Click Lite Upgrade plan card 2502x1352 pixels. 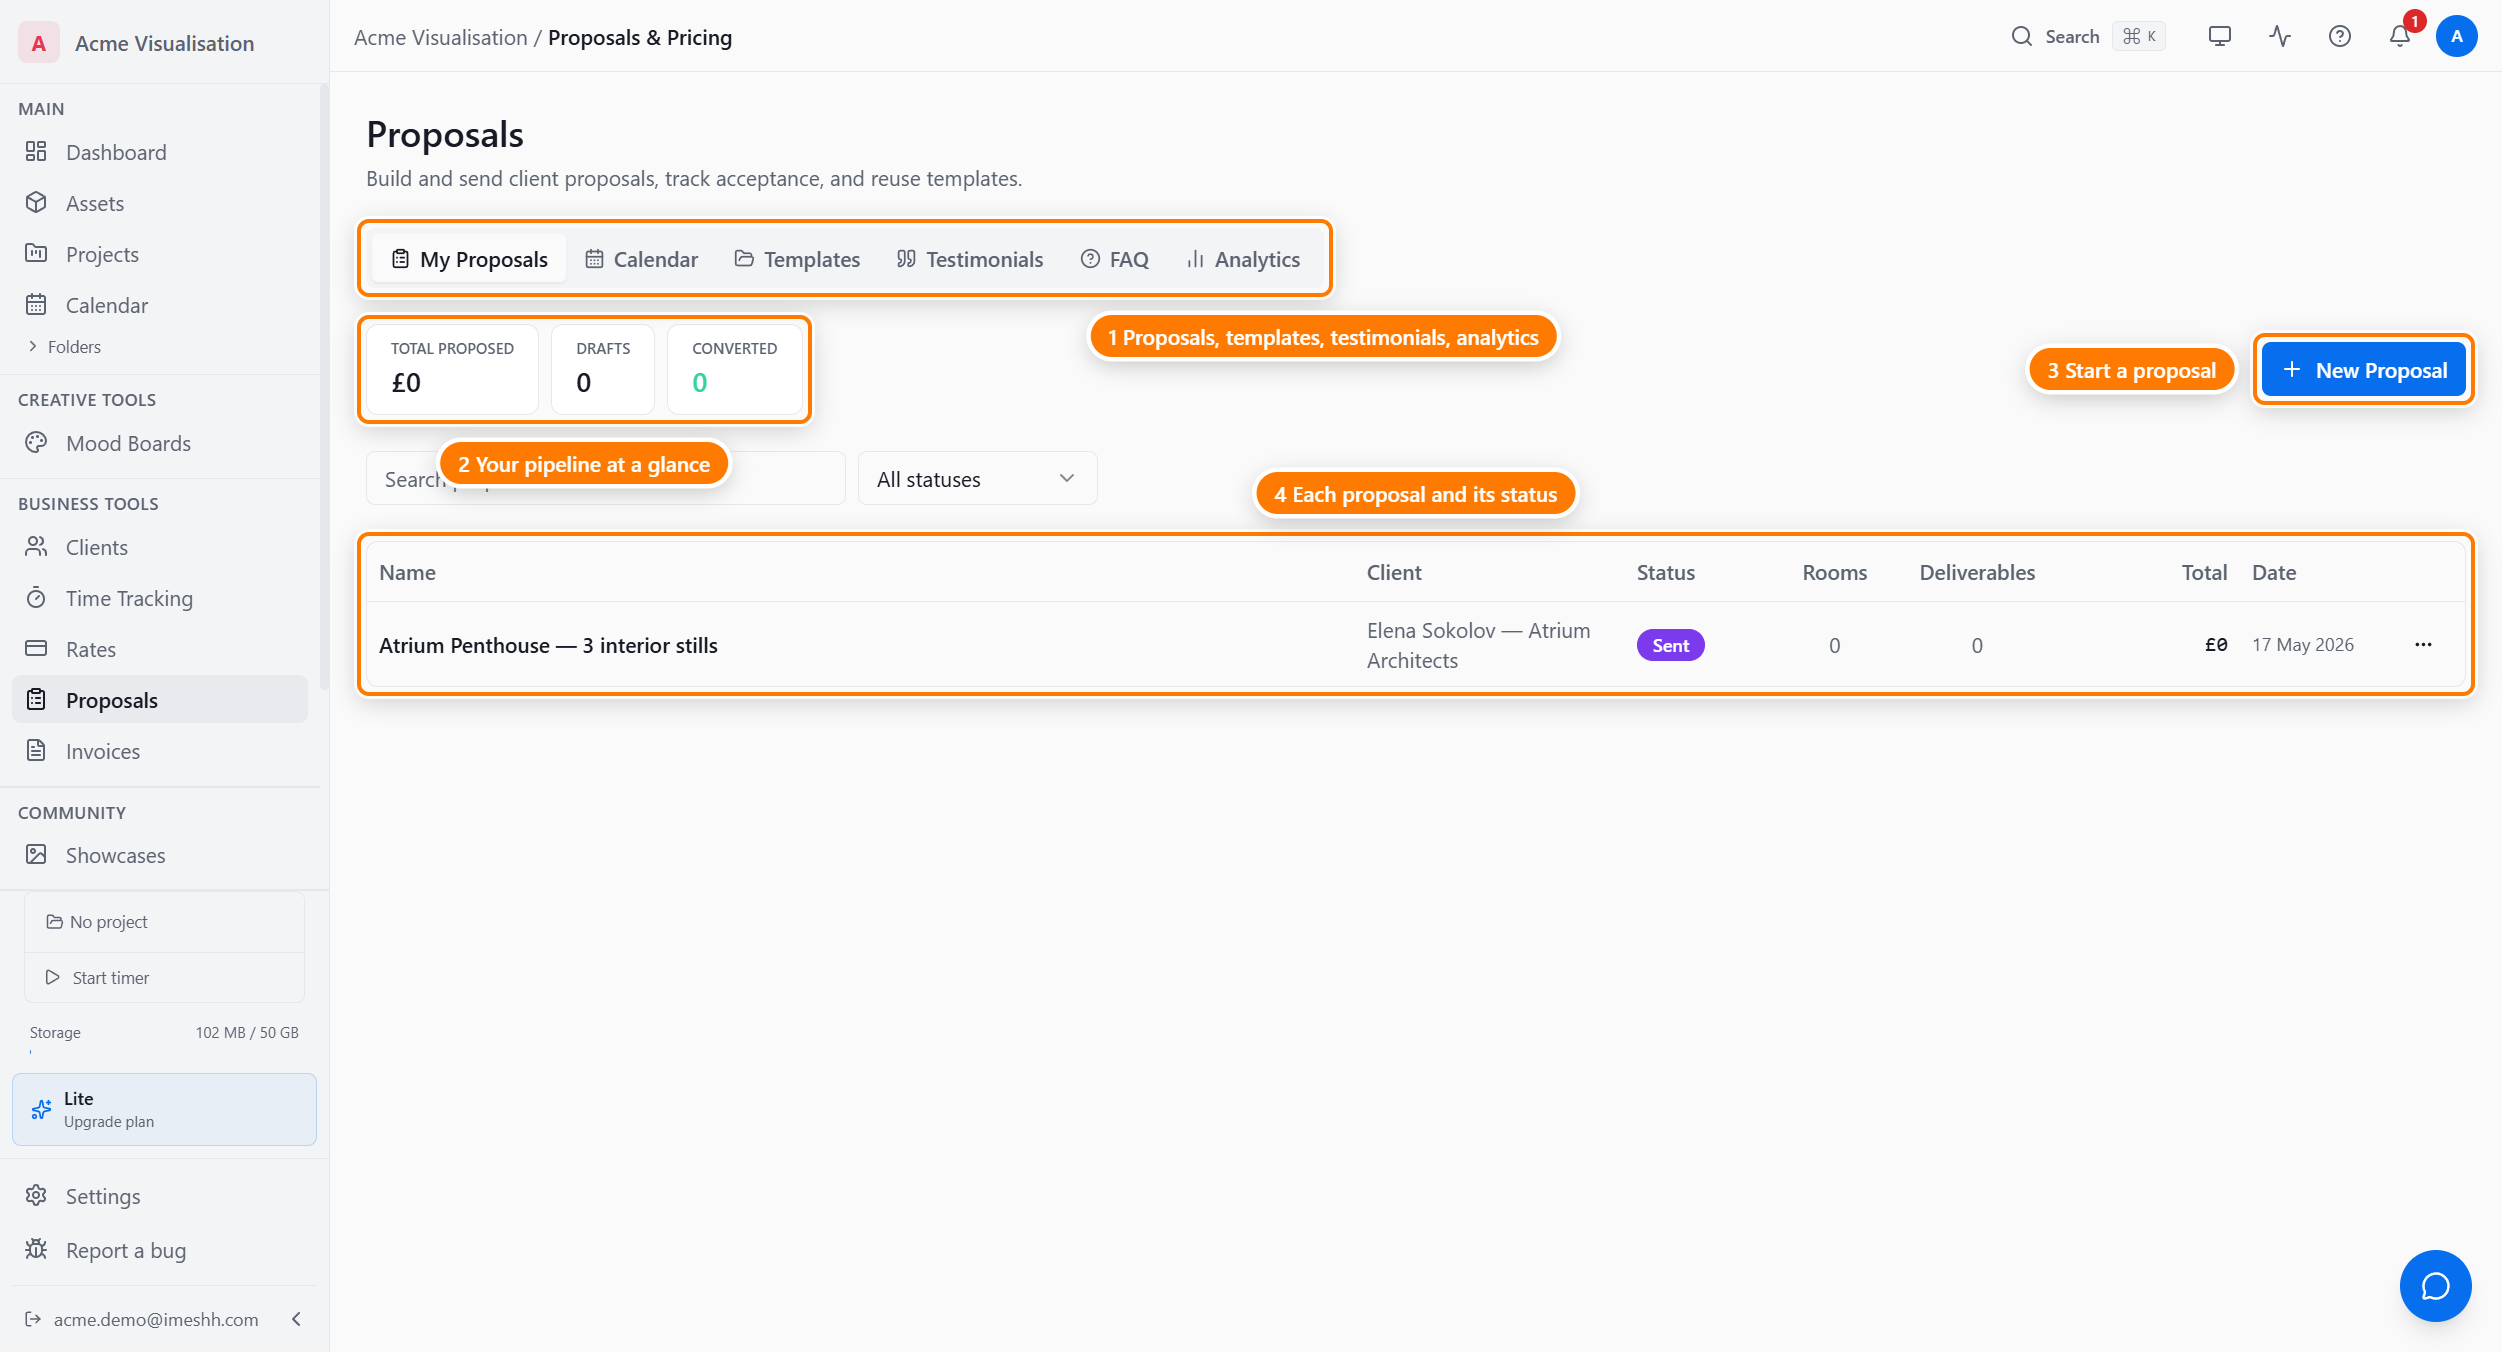(x=164, y=1109)
